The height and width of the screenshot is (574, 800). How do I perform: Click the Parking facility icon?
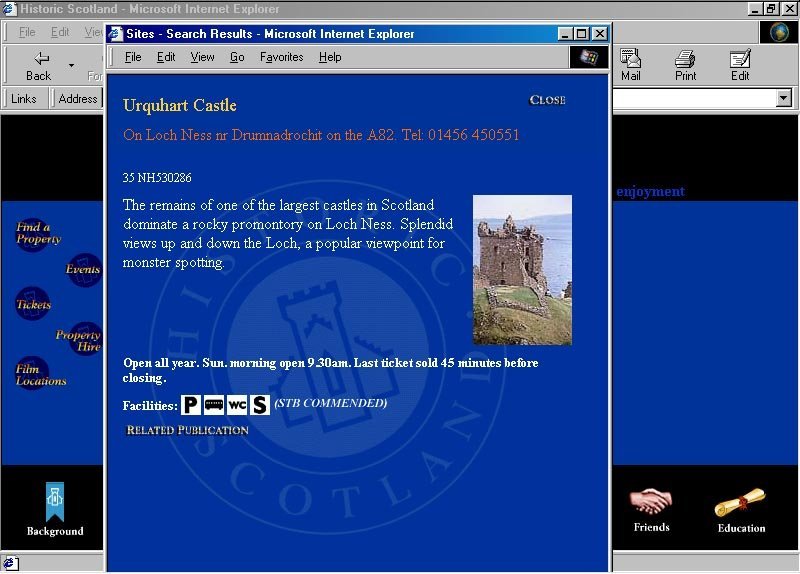pyautogui.click(x=191, y=405)
